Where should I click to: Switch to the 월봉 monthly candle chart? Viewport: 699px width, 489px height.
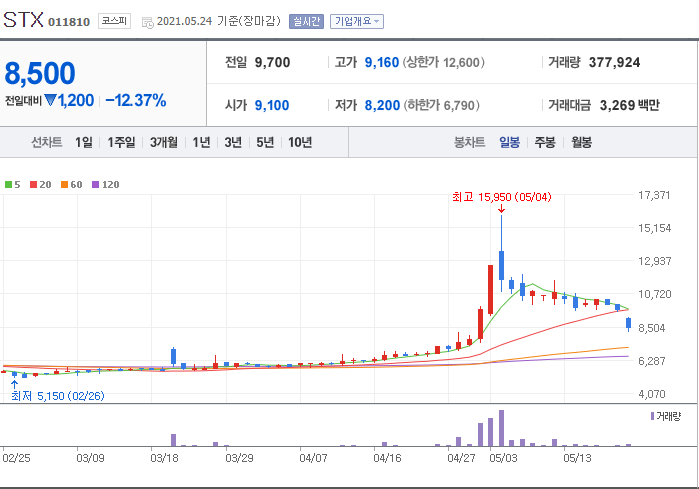tap(582, 142)
